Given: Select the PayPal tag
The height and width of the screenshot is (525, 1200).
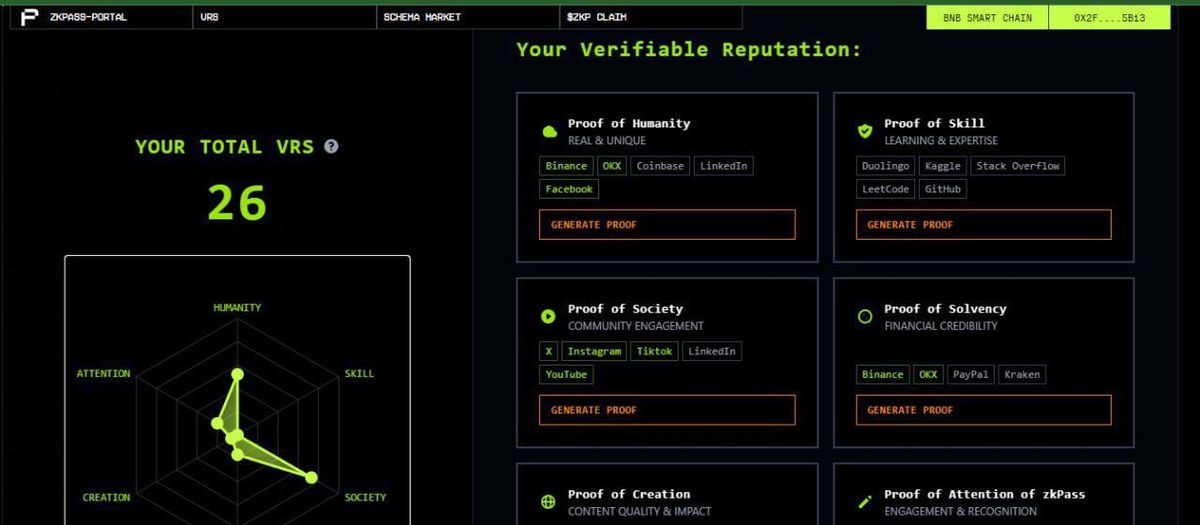Looking at the screenshot, I should (970, 374).
